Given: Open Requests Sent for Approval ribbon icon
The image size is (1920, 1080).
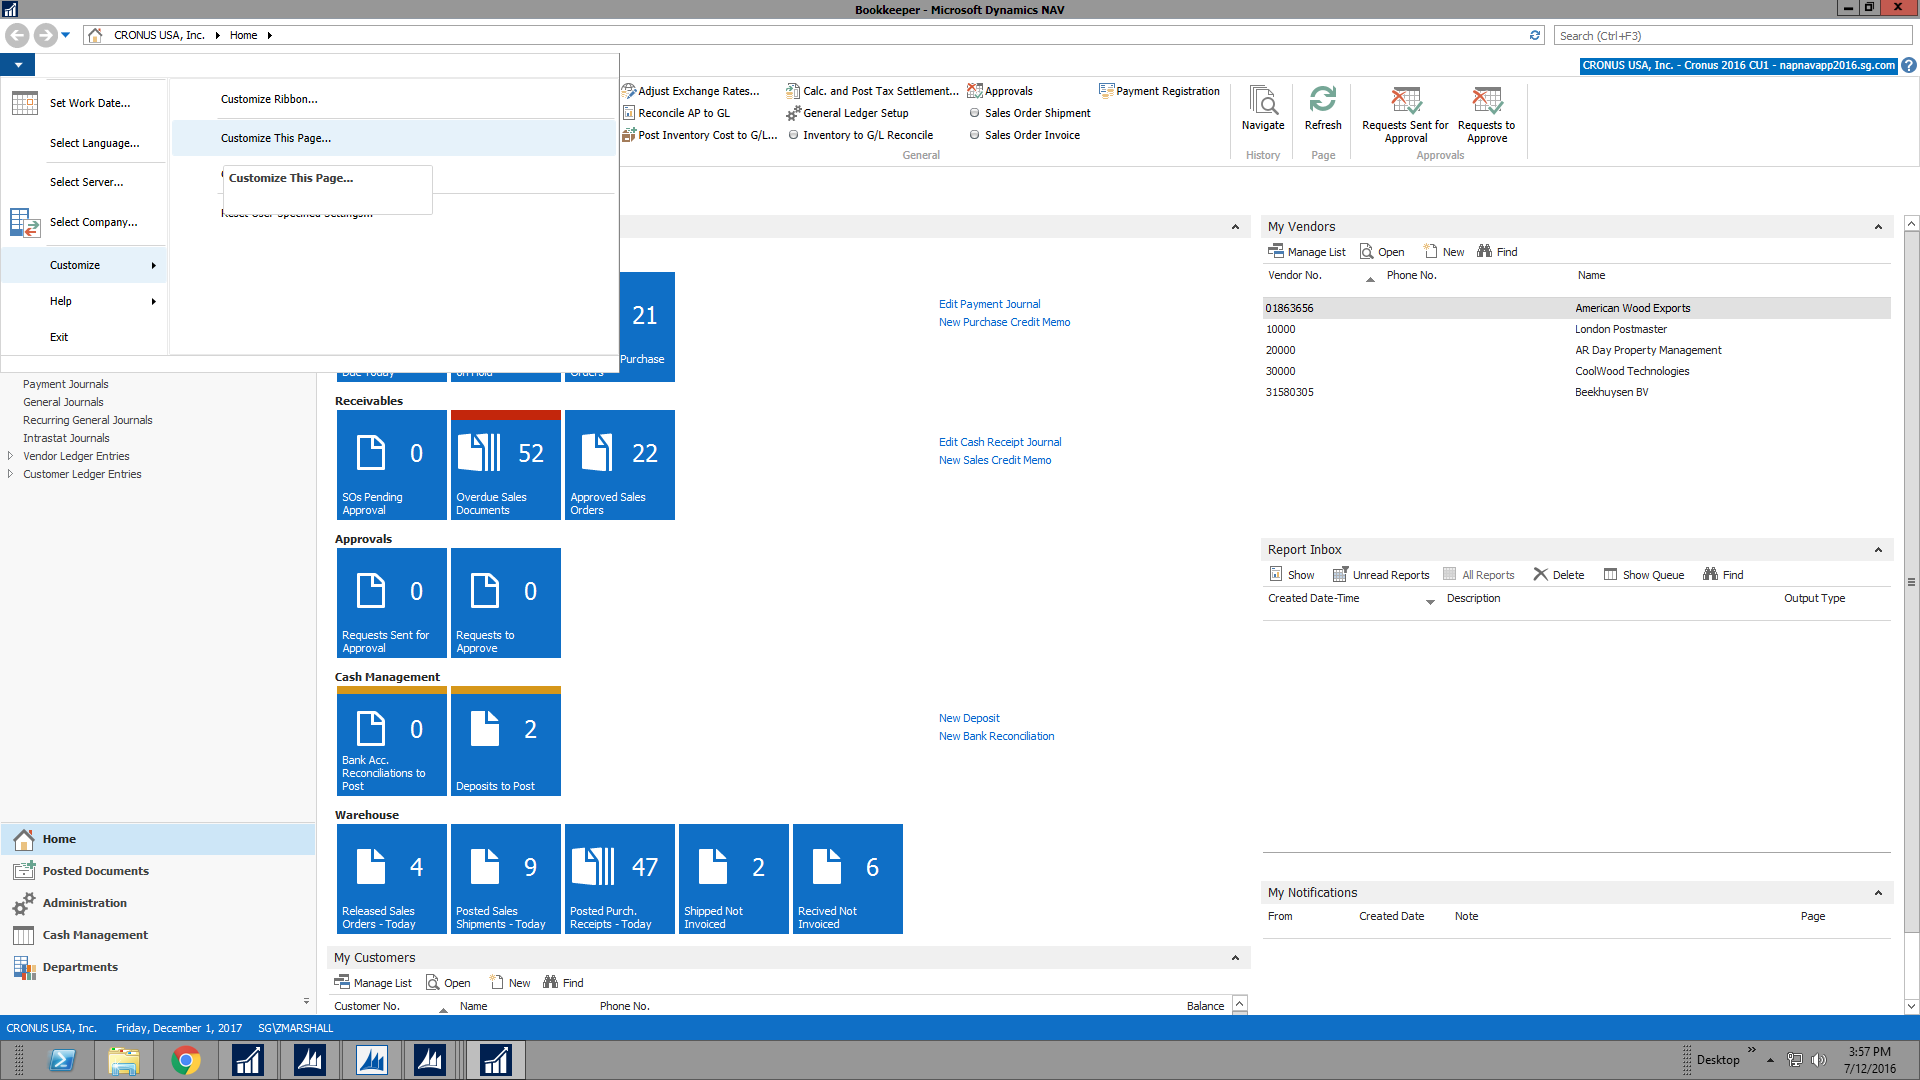Looking at the screenshot, I should [x=1405, y=101].
